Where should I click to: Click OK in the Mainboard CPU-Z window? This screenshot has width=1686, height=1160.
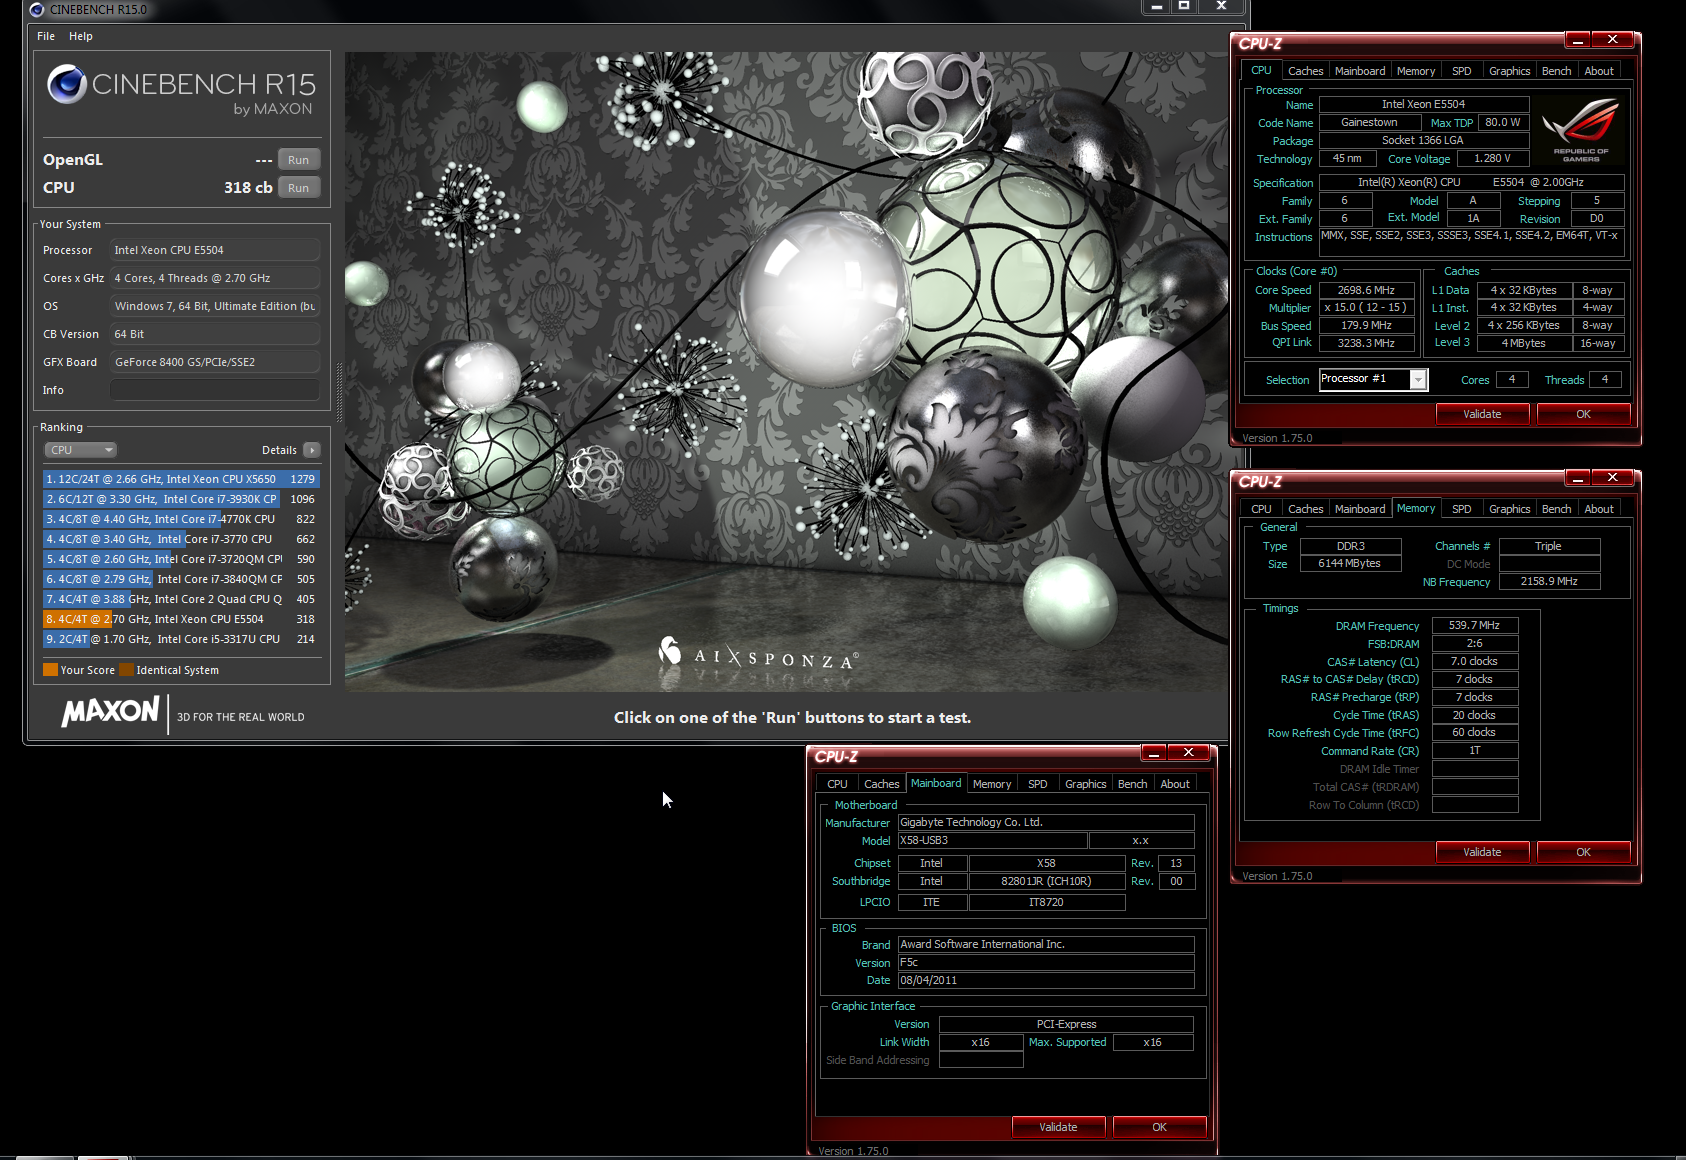tap(1159, 1127)
